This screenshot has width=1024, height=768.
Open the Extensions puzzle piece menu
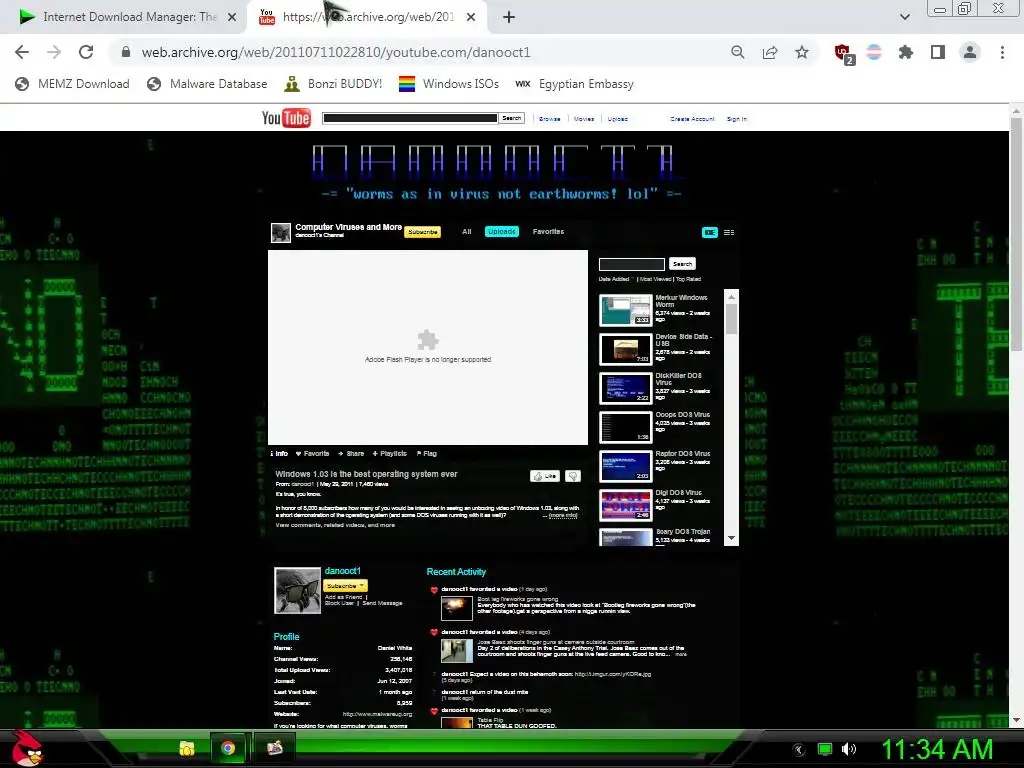point(906,52)
